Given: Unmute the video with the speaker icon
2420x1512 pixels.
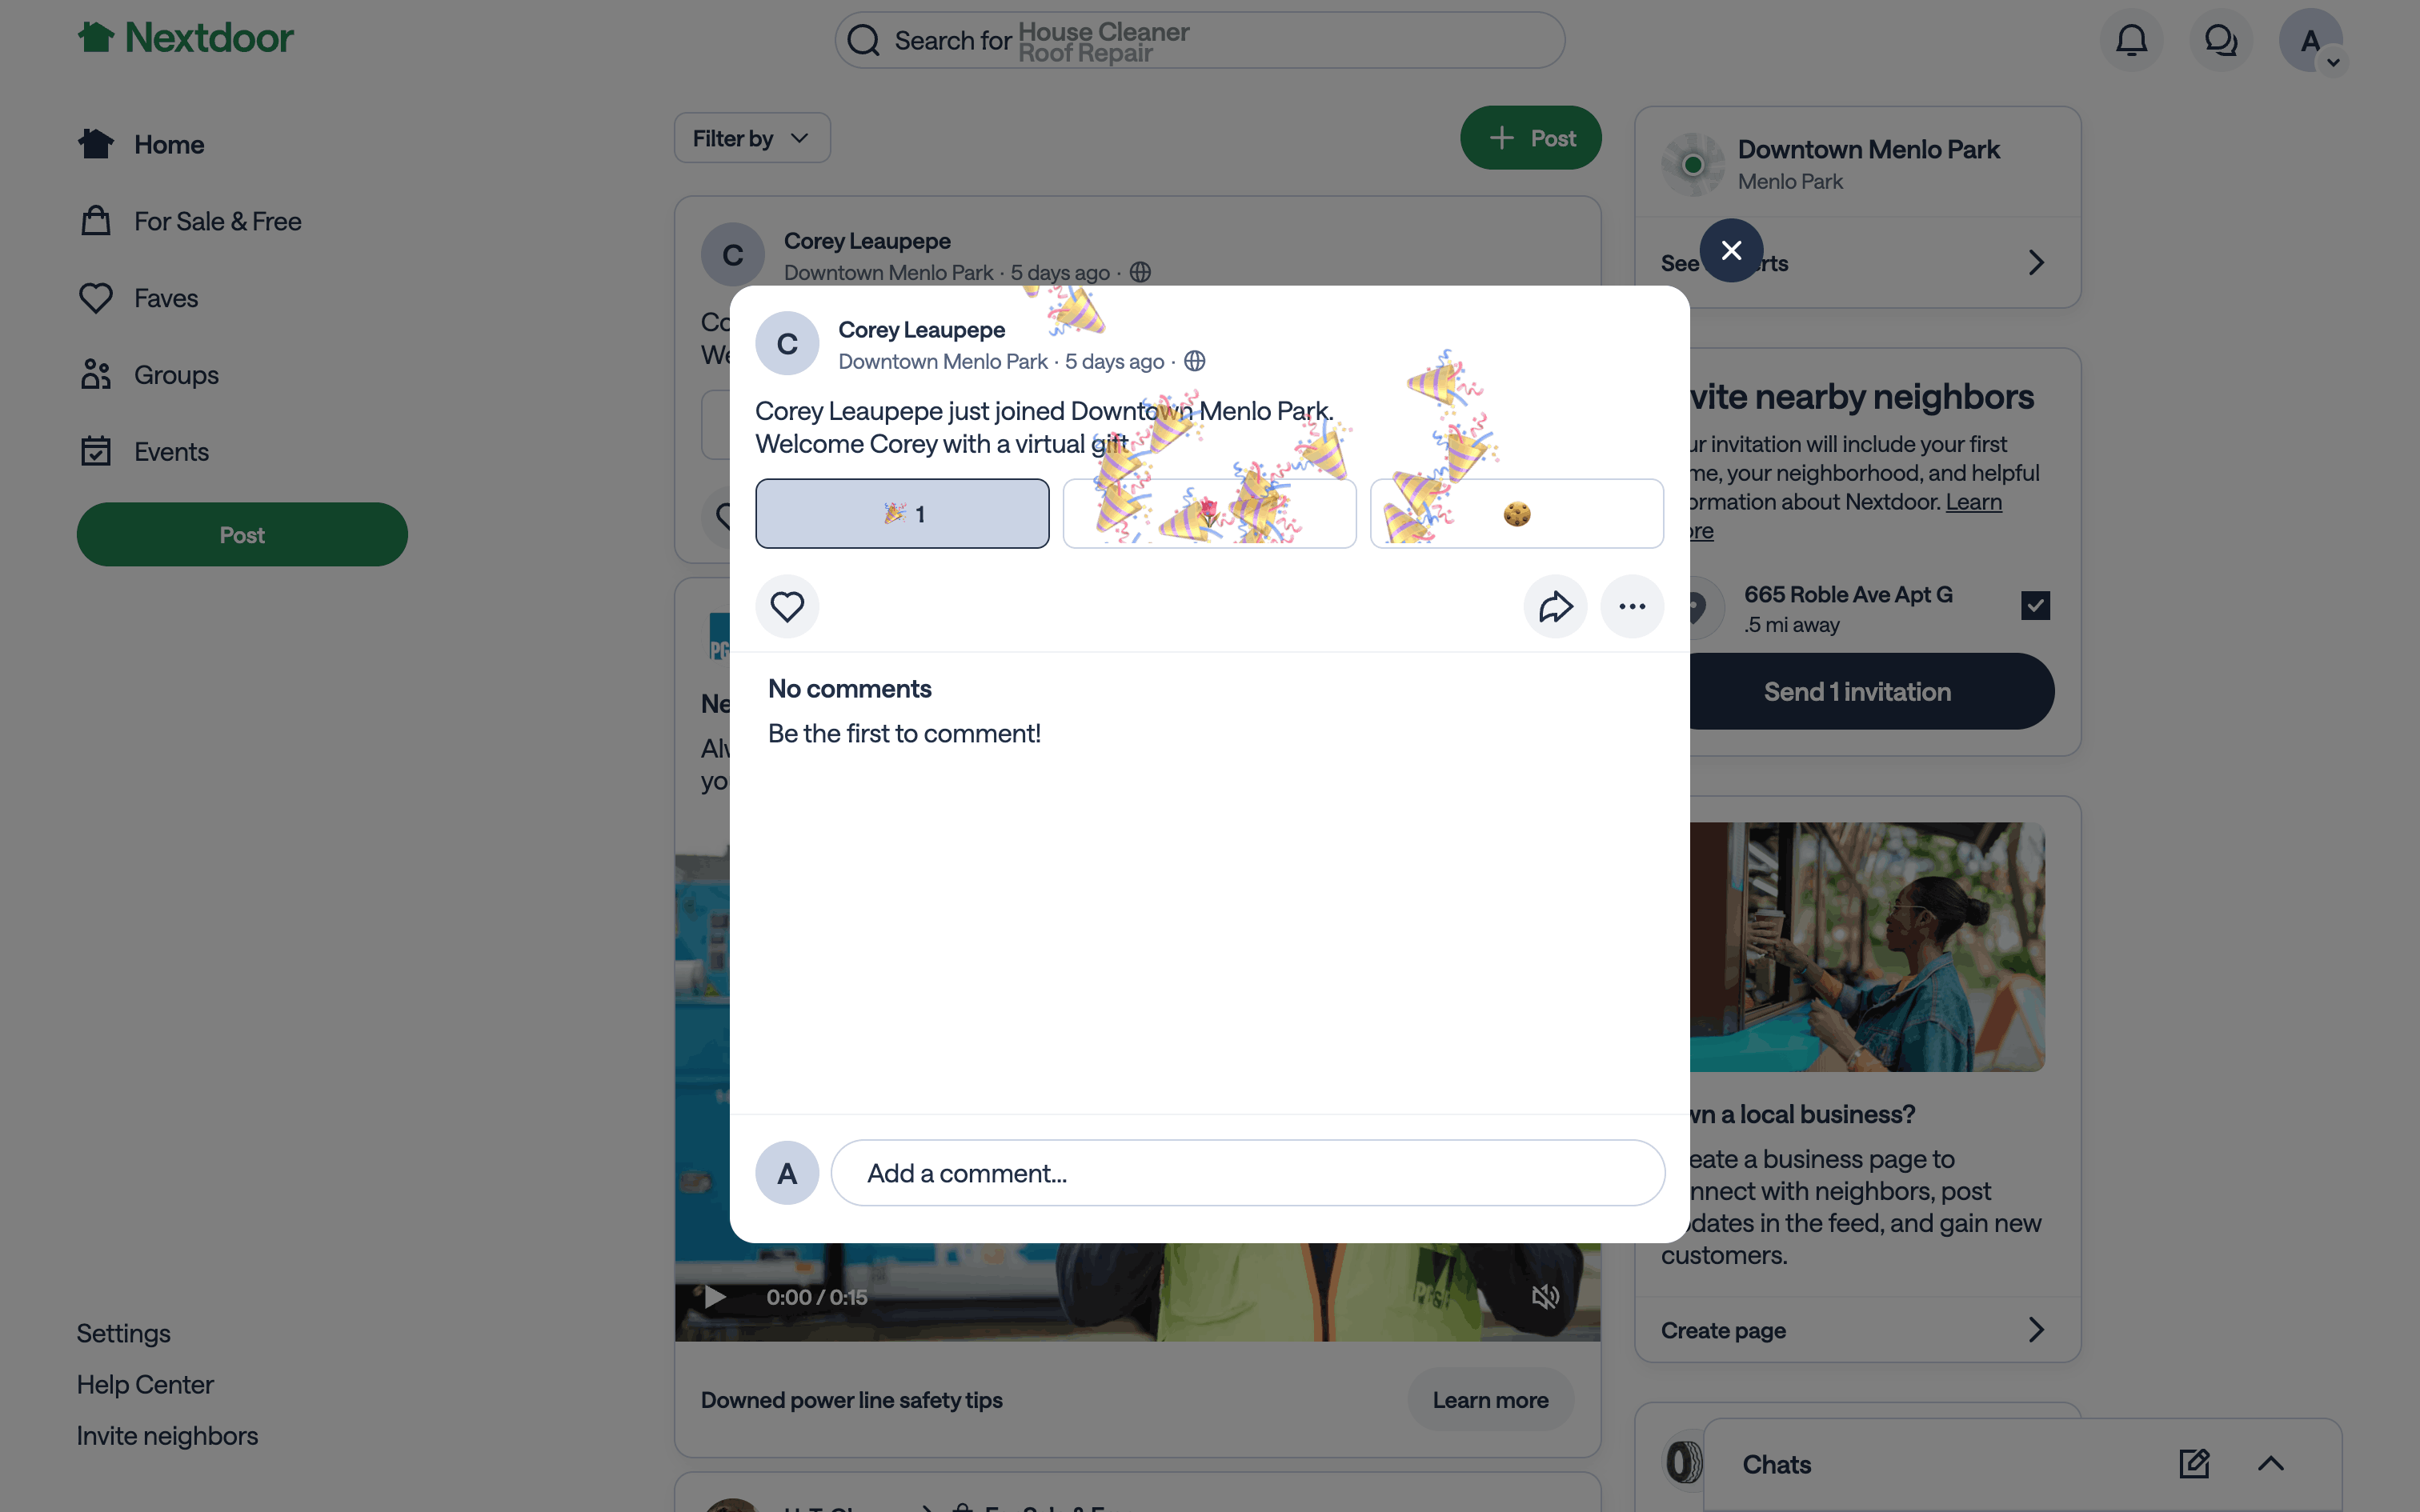Looking at the screenshot, I should [x=1545, y=1297].
